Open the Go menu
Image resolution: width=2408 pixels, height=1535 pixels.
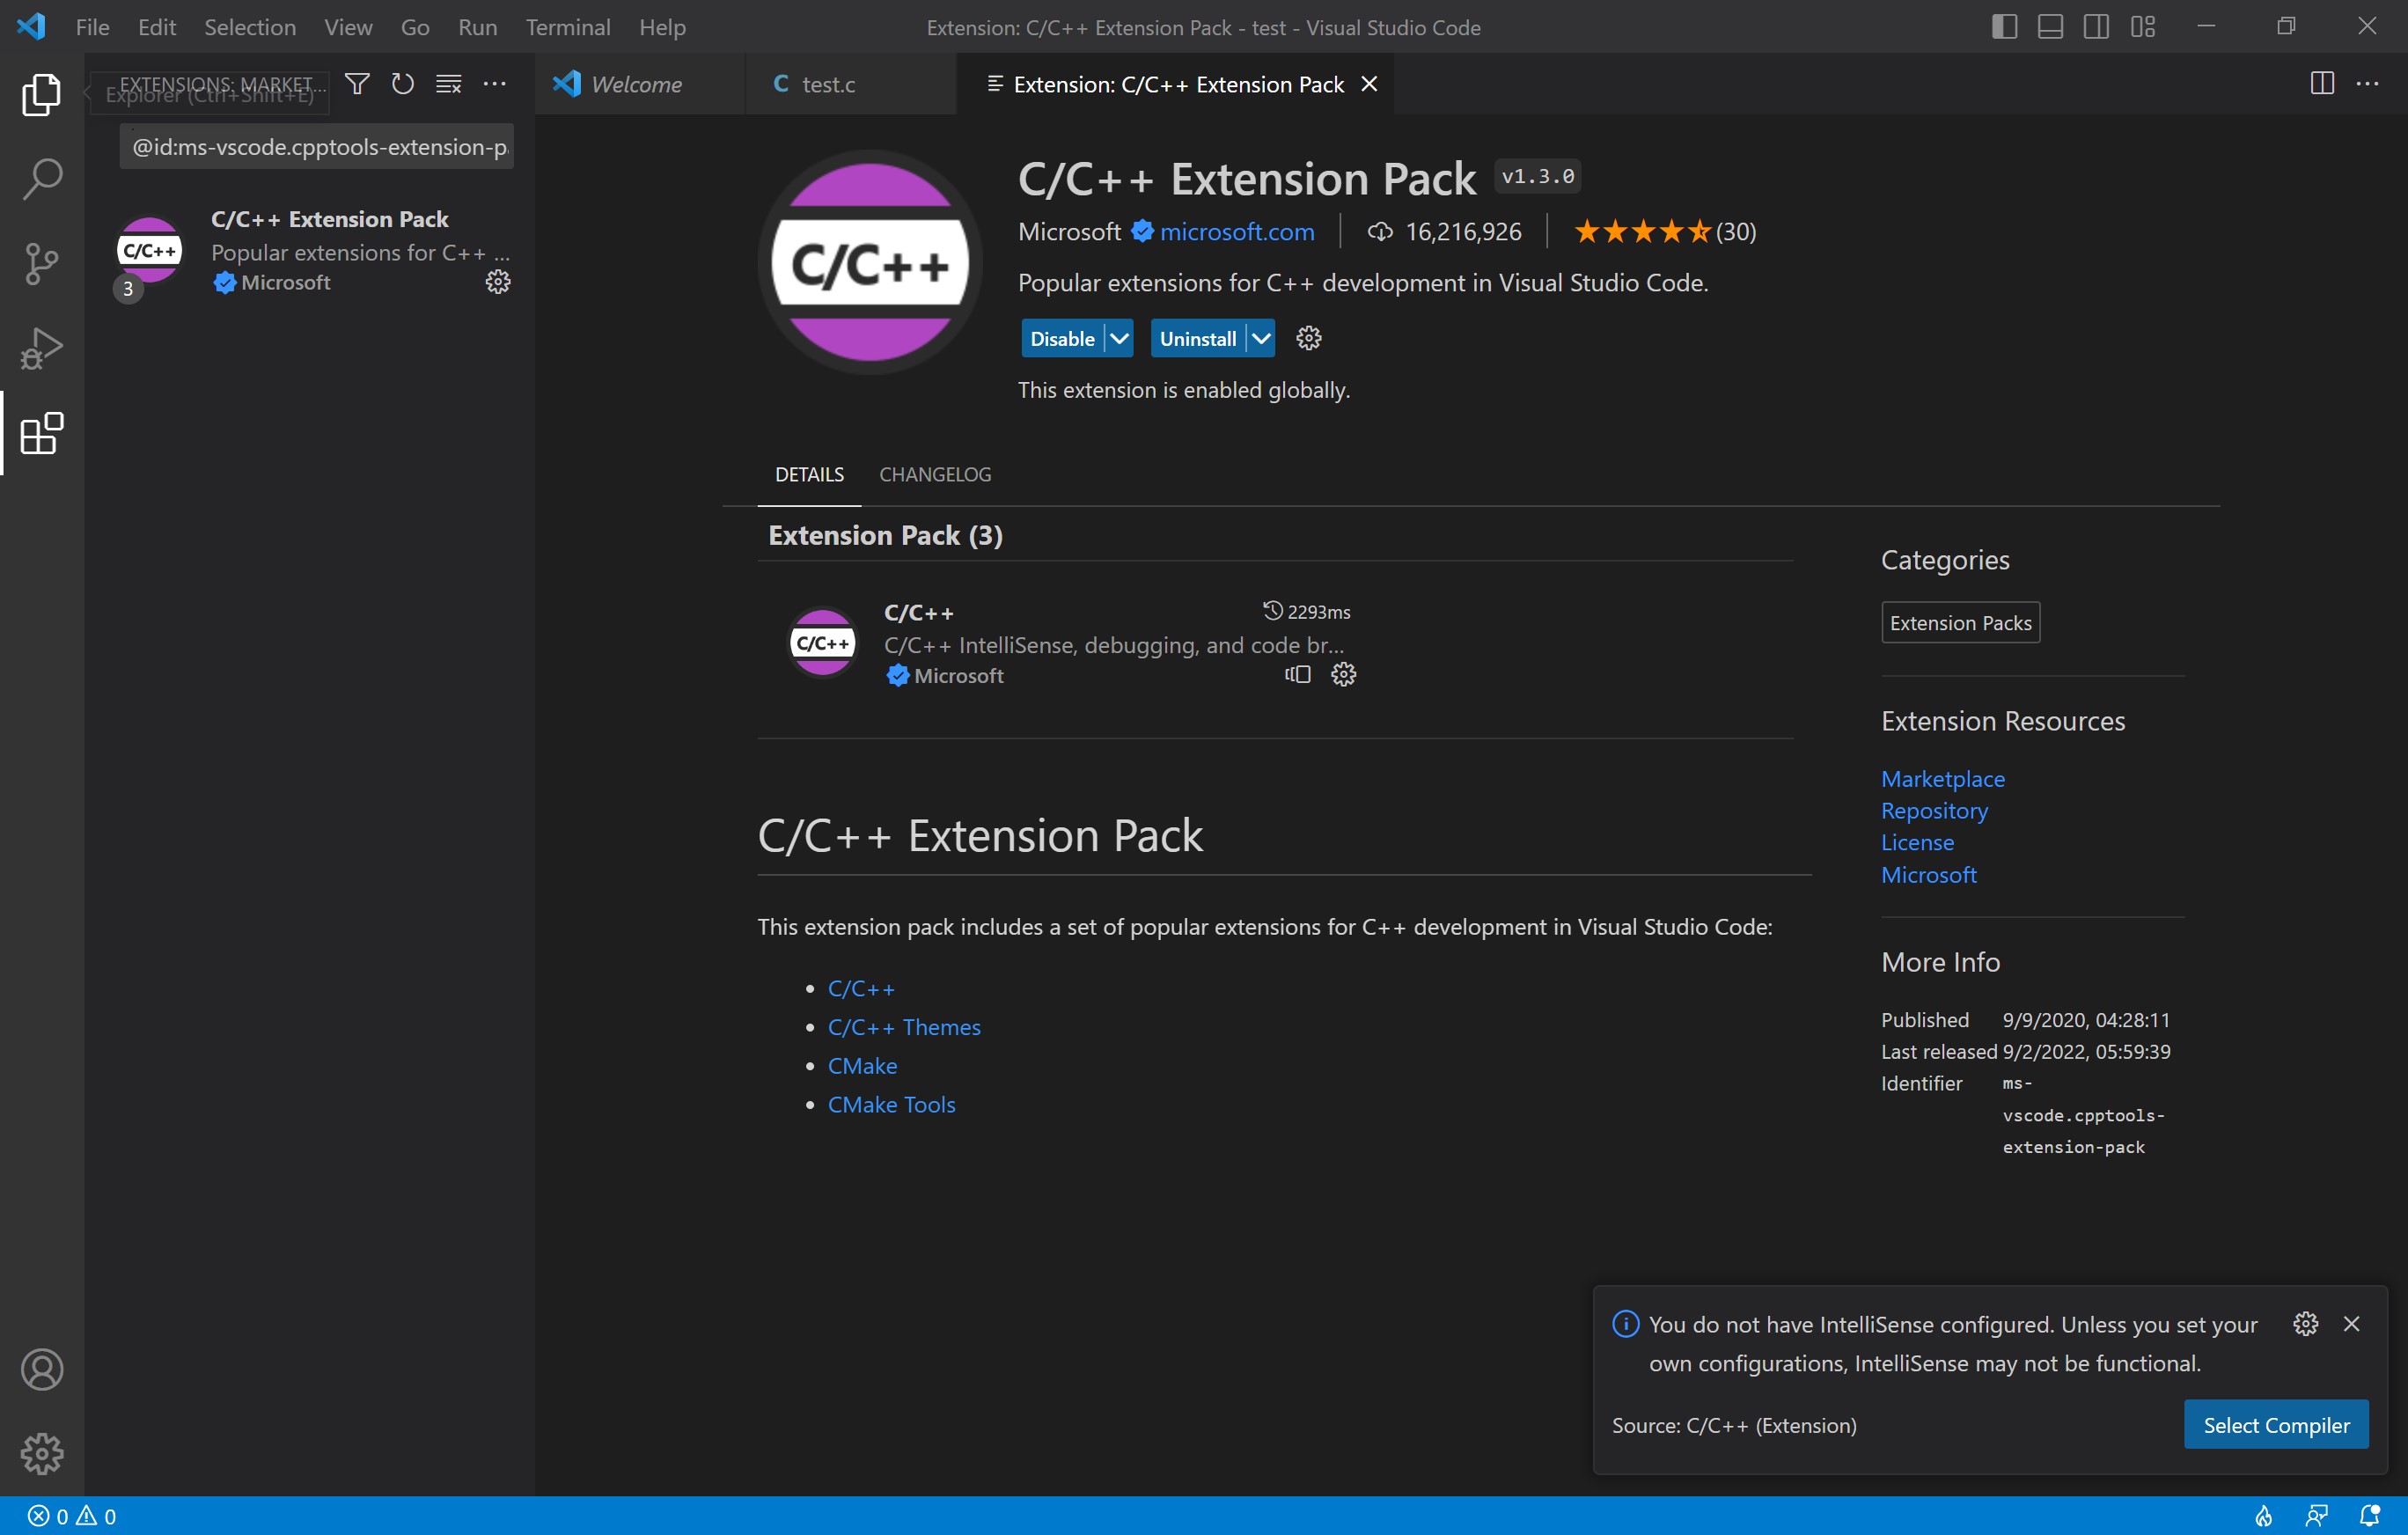414,27
